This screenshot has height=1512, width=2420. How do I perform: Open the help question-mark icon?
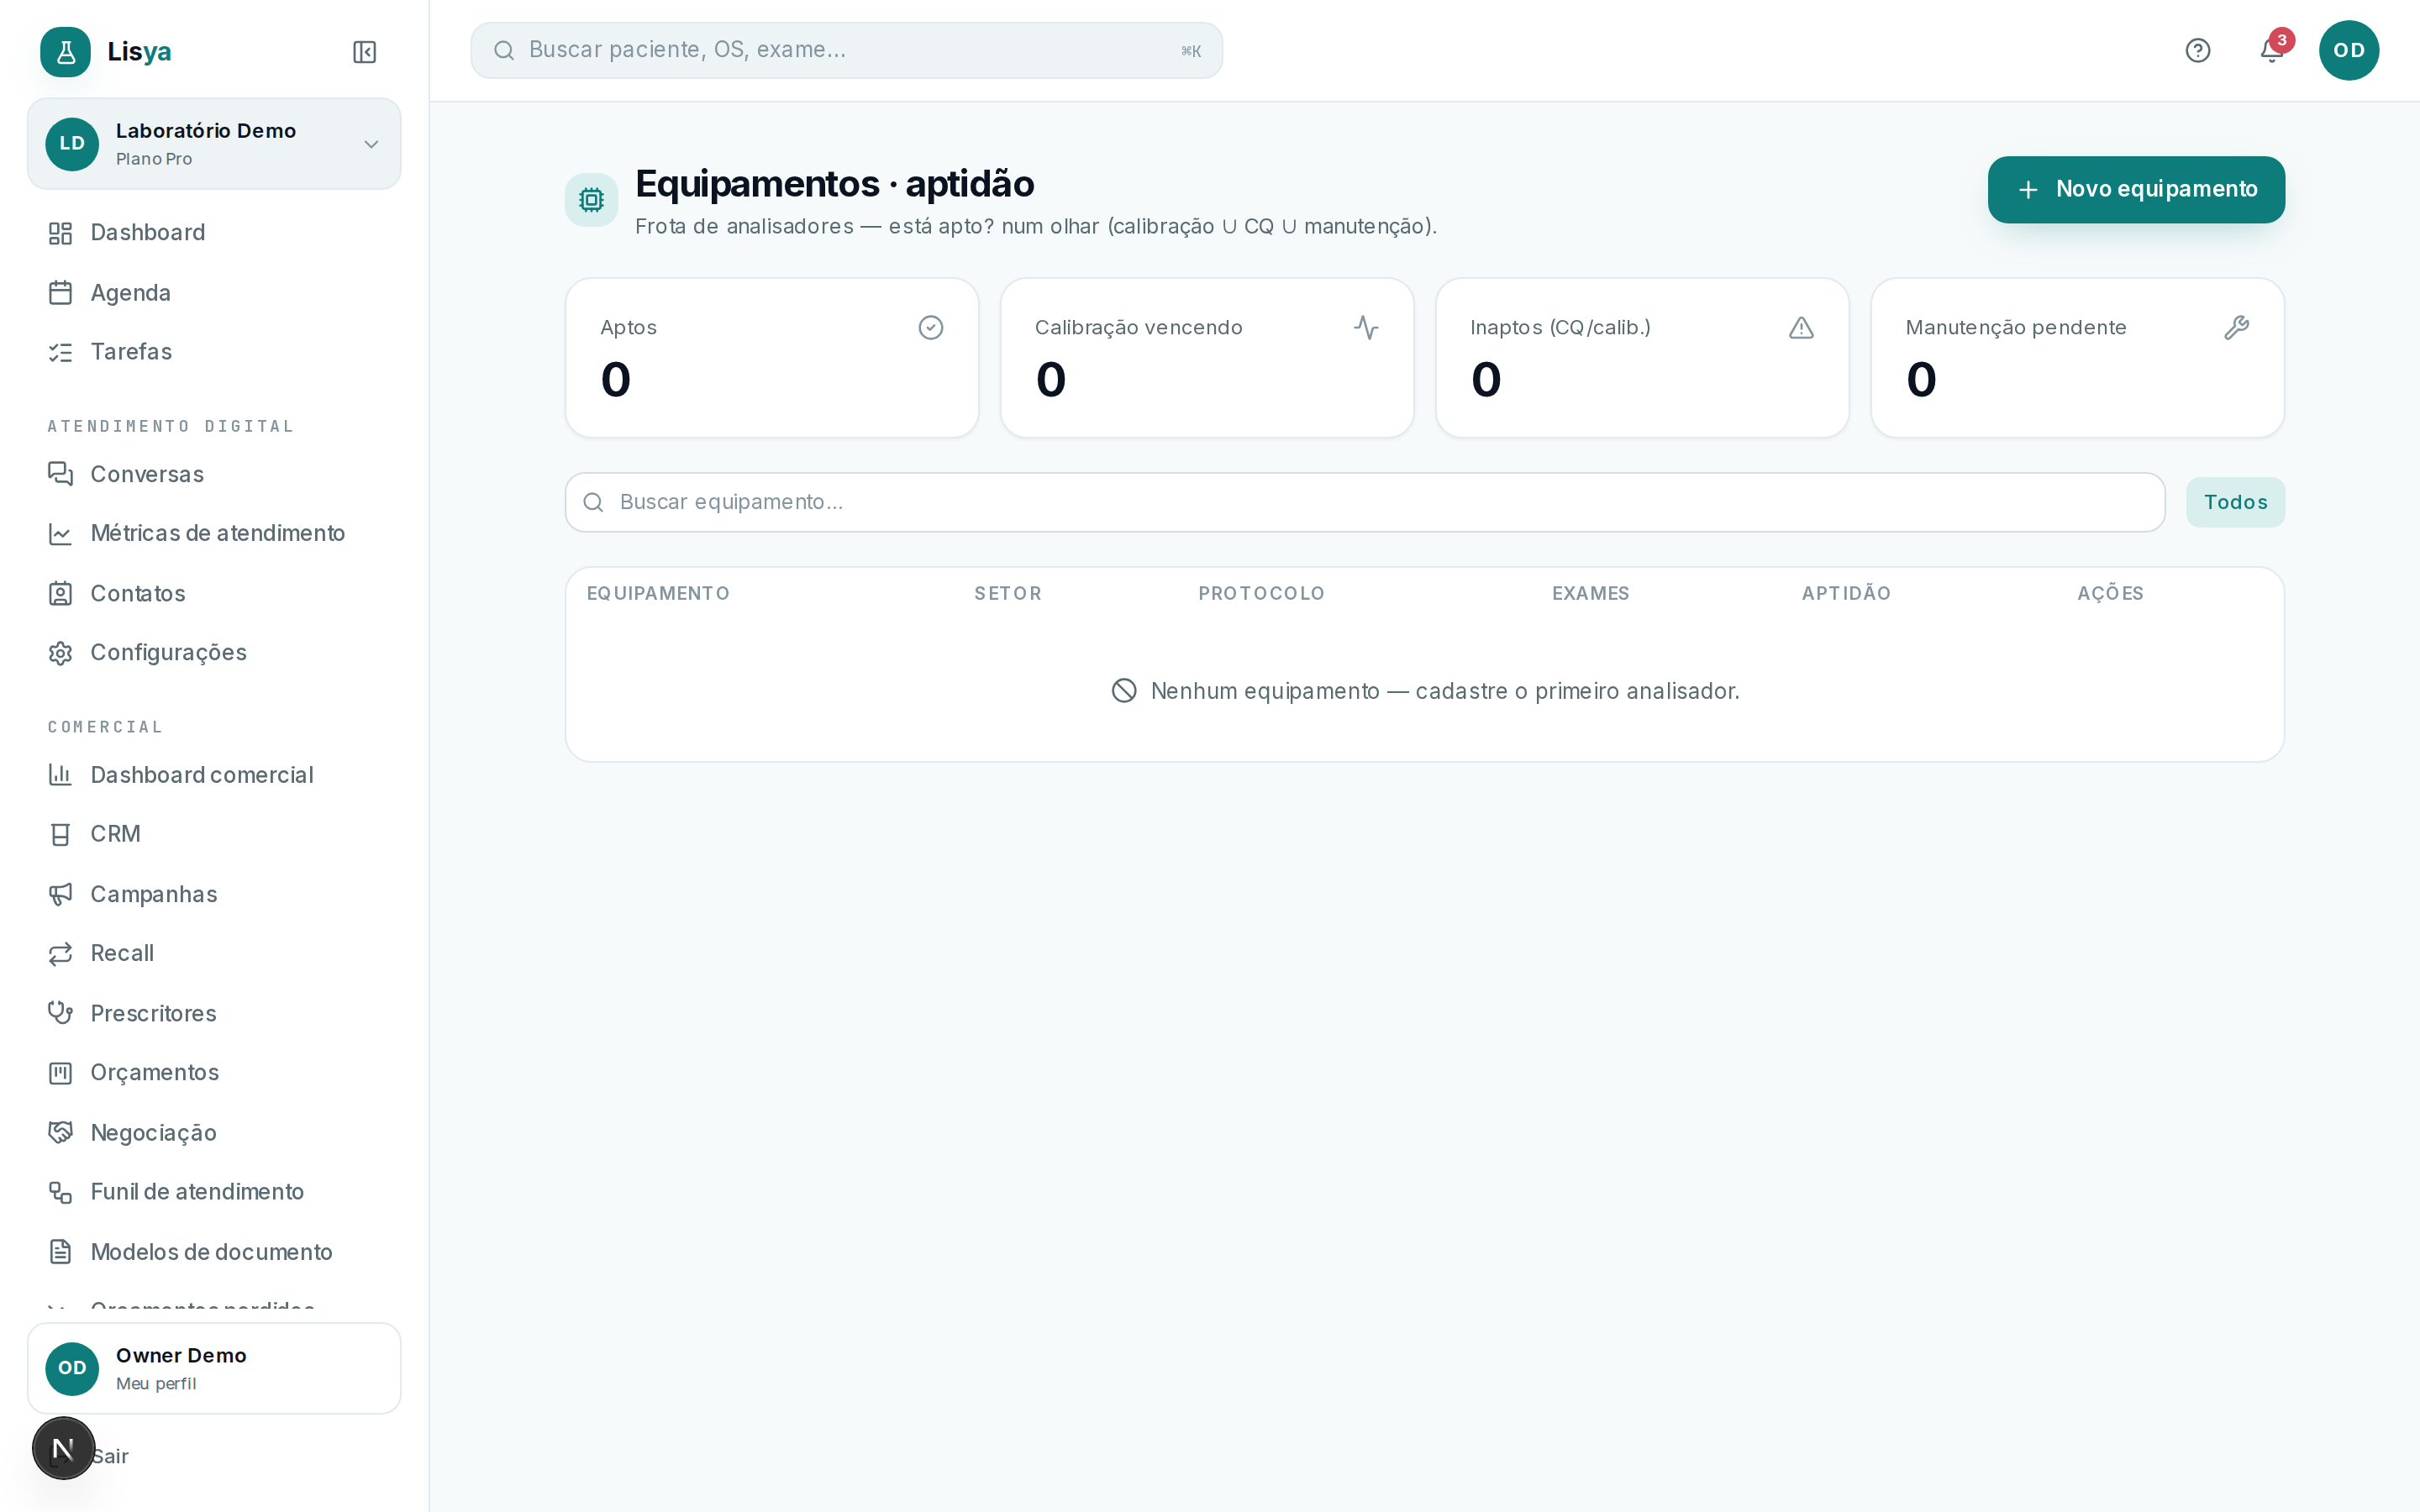click(x=2197, y=50)
